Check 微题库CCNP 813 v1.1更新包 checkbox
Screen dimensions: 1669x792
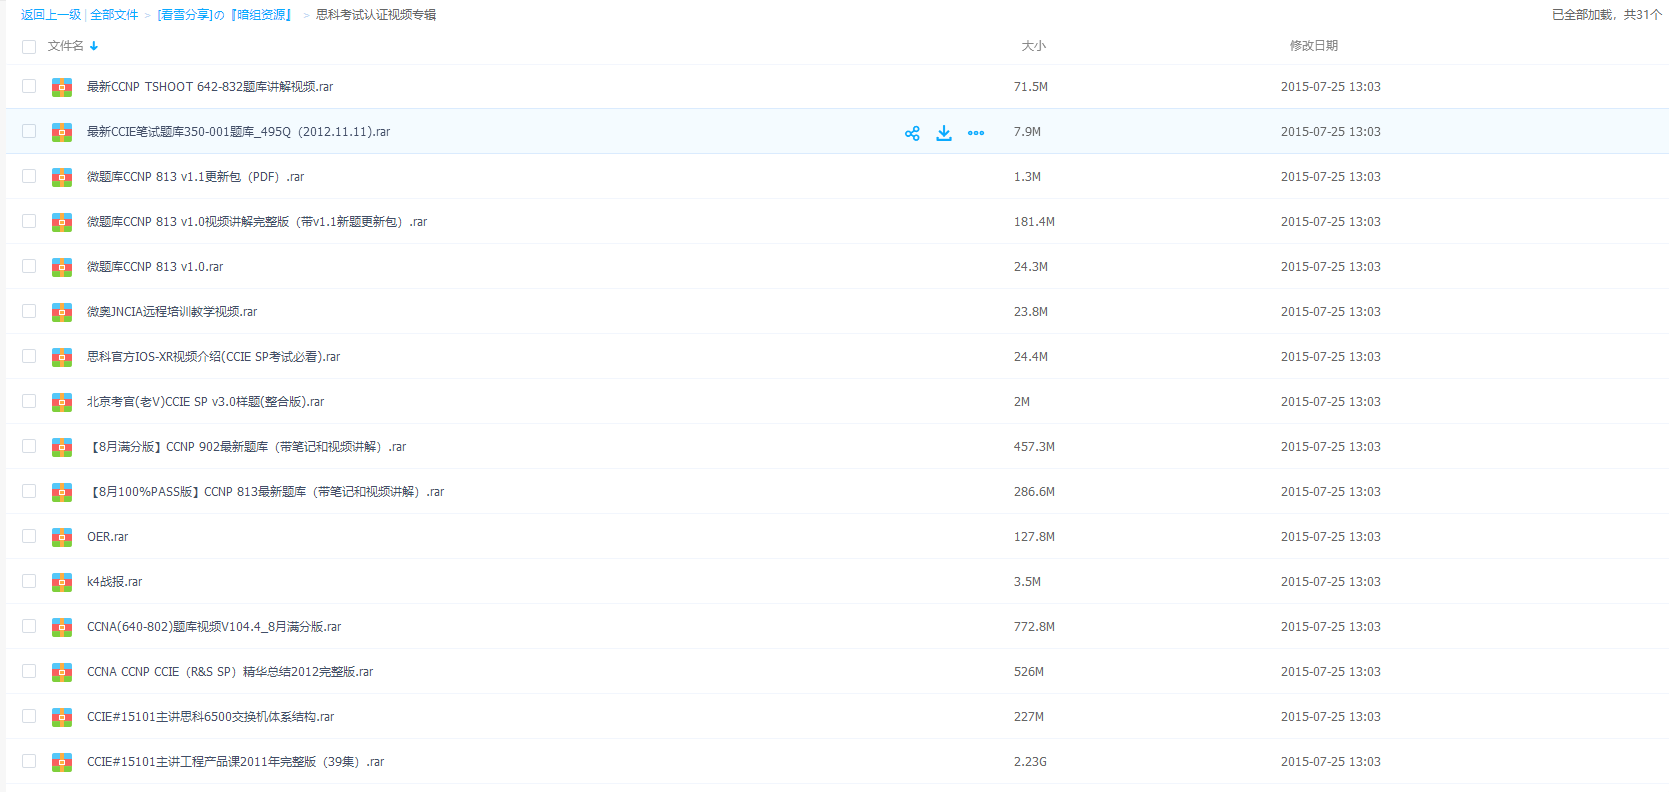coord(29,176)
